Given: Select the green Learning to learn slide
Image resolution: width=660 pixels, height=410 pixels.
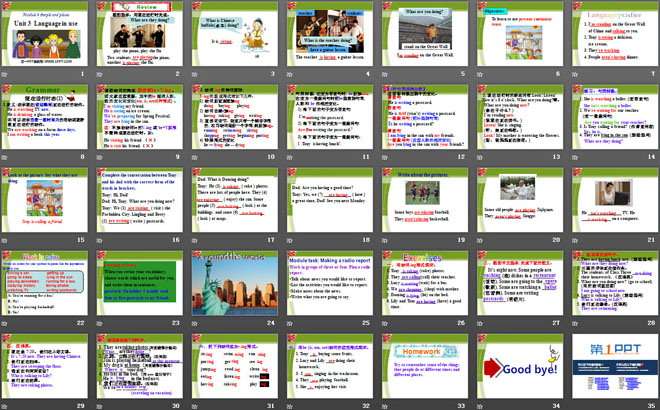Looking at the screenshot, I should 140,282.
